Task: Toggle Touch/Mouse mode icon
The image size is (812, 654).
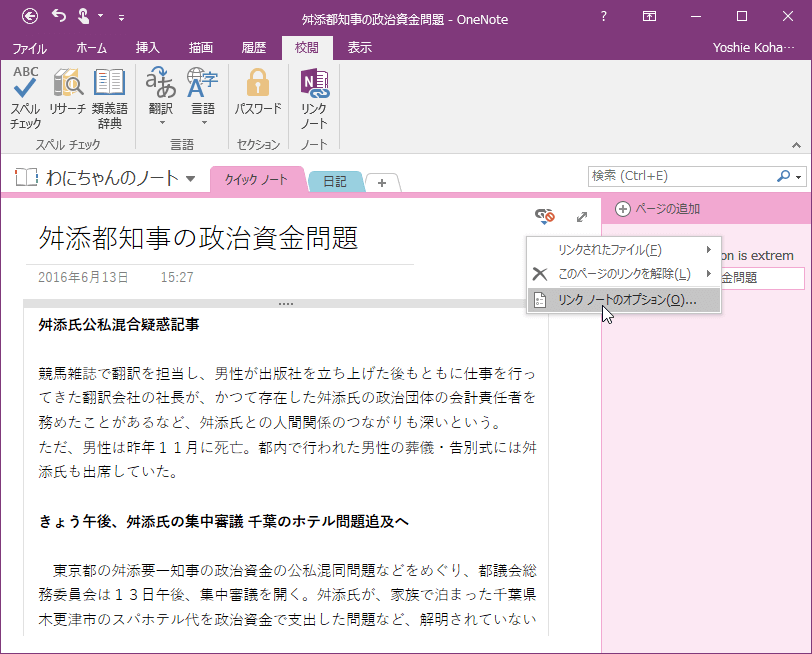Action: pos(83,17)
